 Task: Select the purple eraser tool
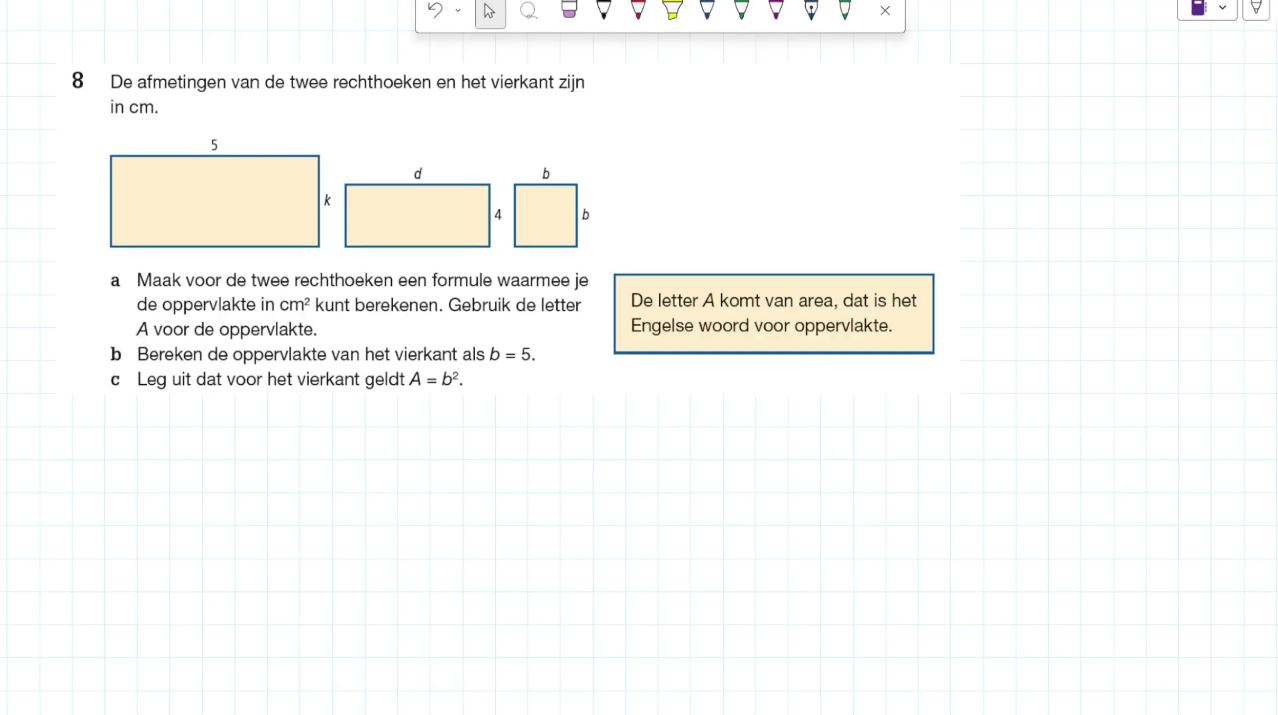[x=569, y=10]
